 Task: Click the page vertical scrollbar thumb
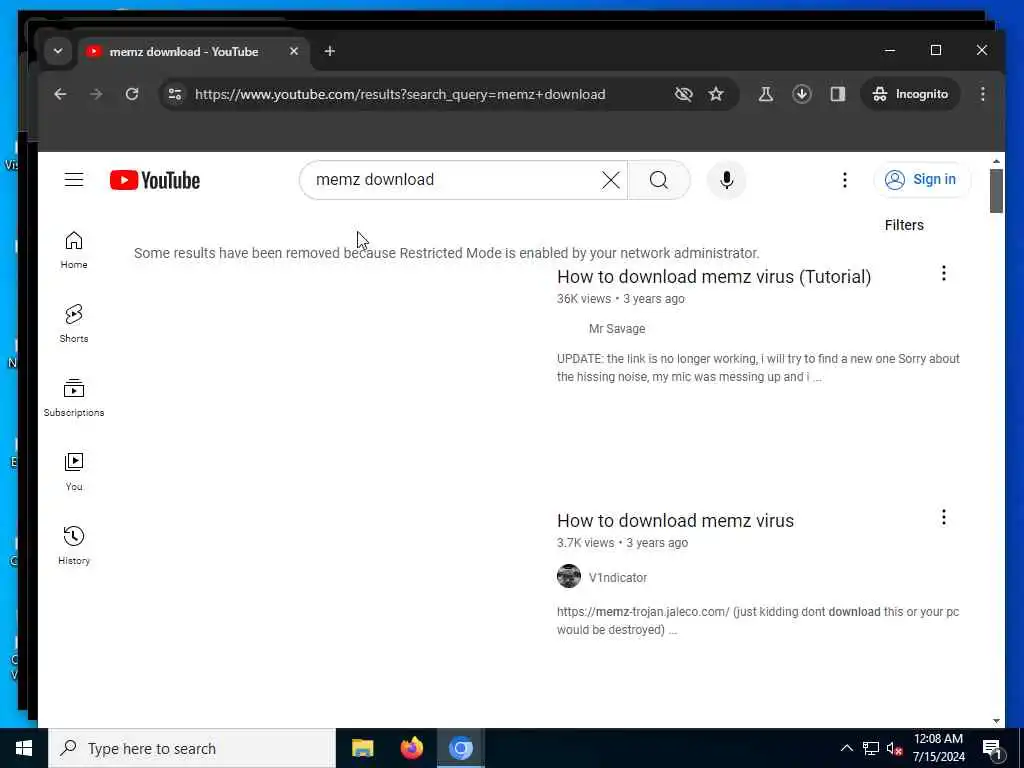point(996,191)
